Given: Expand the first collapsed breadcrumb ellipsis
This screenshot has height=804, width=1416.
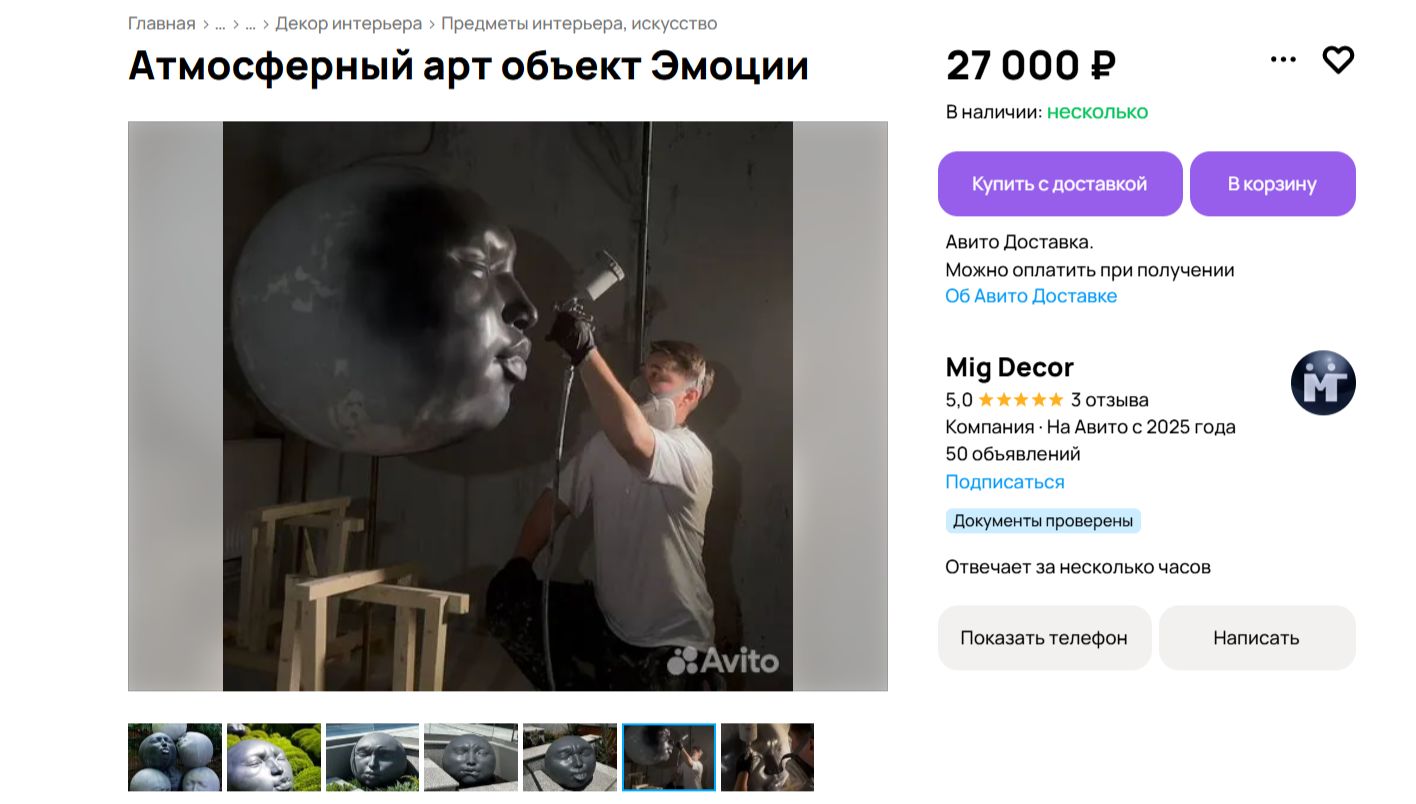Looking at the screenshot, I should pyautogui.click(x=220, y=23).
